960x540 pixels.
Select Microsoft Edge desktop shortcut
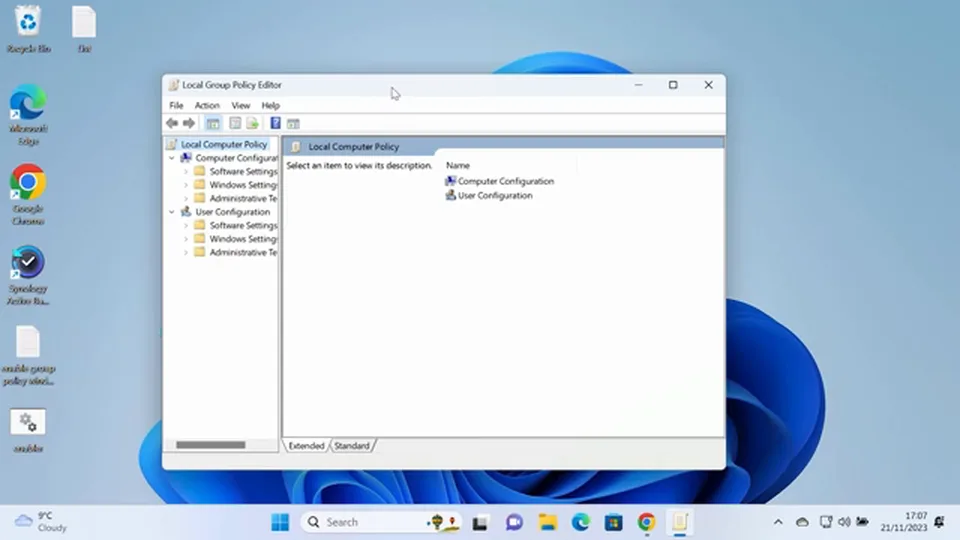pos(28,115)
